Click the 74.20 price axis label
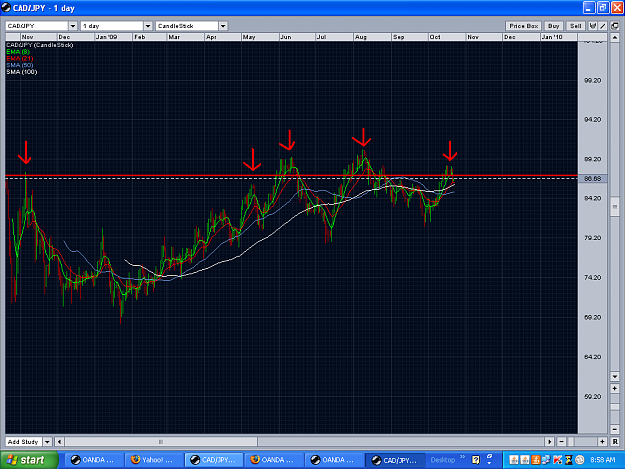 click(592, 278)
